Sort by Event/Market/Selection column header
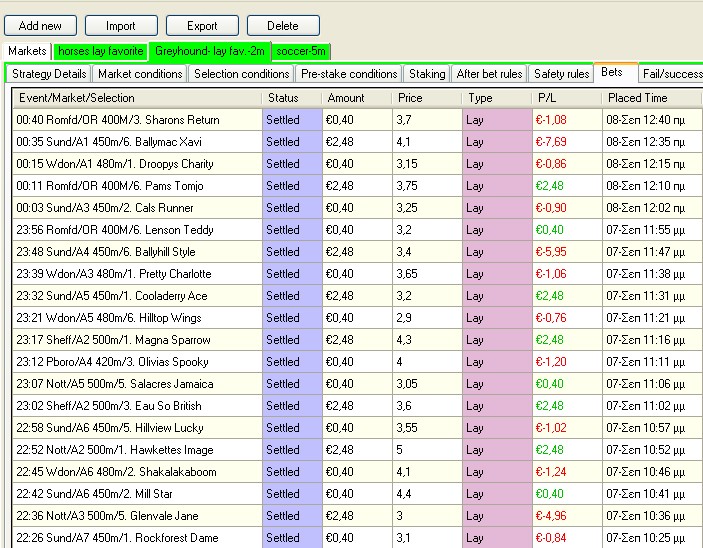The height and width of the screenshot is (548, 703). [137, 98]
